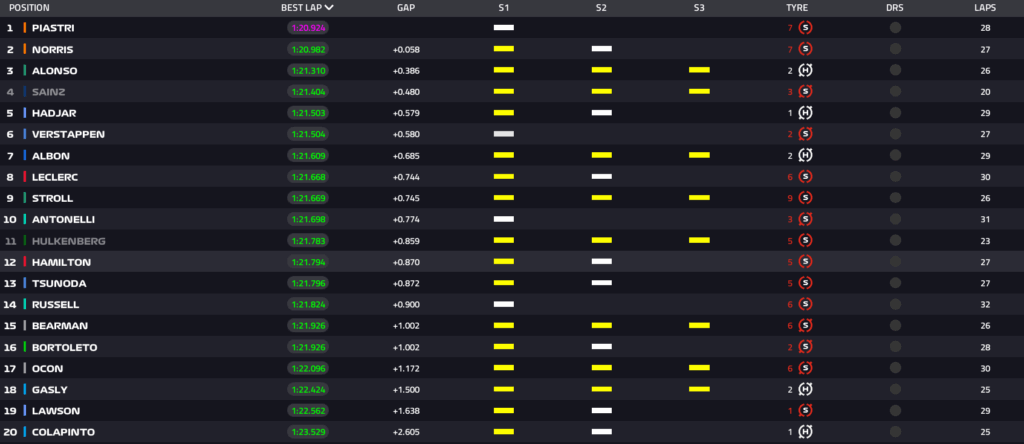The height and width of the screenshot is (444, 1024).
Task: Click the Laps column header
Action: click(x=985, y=7)
